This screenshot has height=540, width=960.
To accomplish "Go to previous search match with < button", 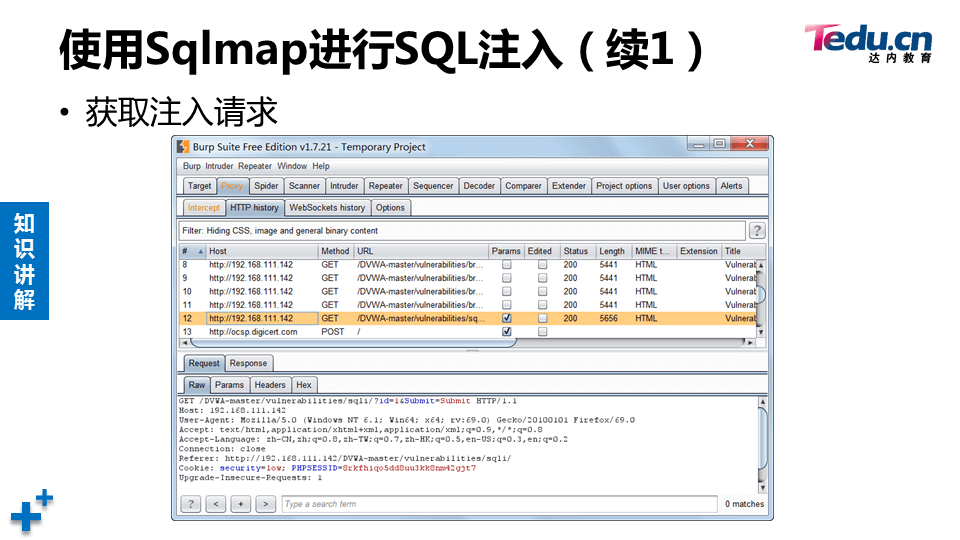I will pos(216,504).
